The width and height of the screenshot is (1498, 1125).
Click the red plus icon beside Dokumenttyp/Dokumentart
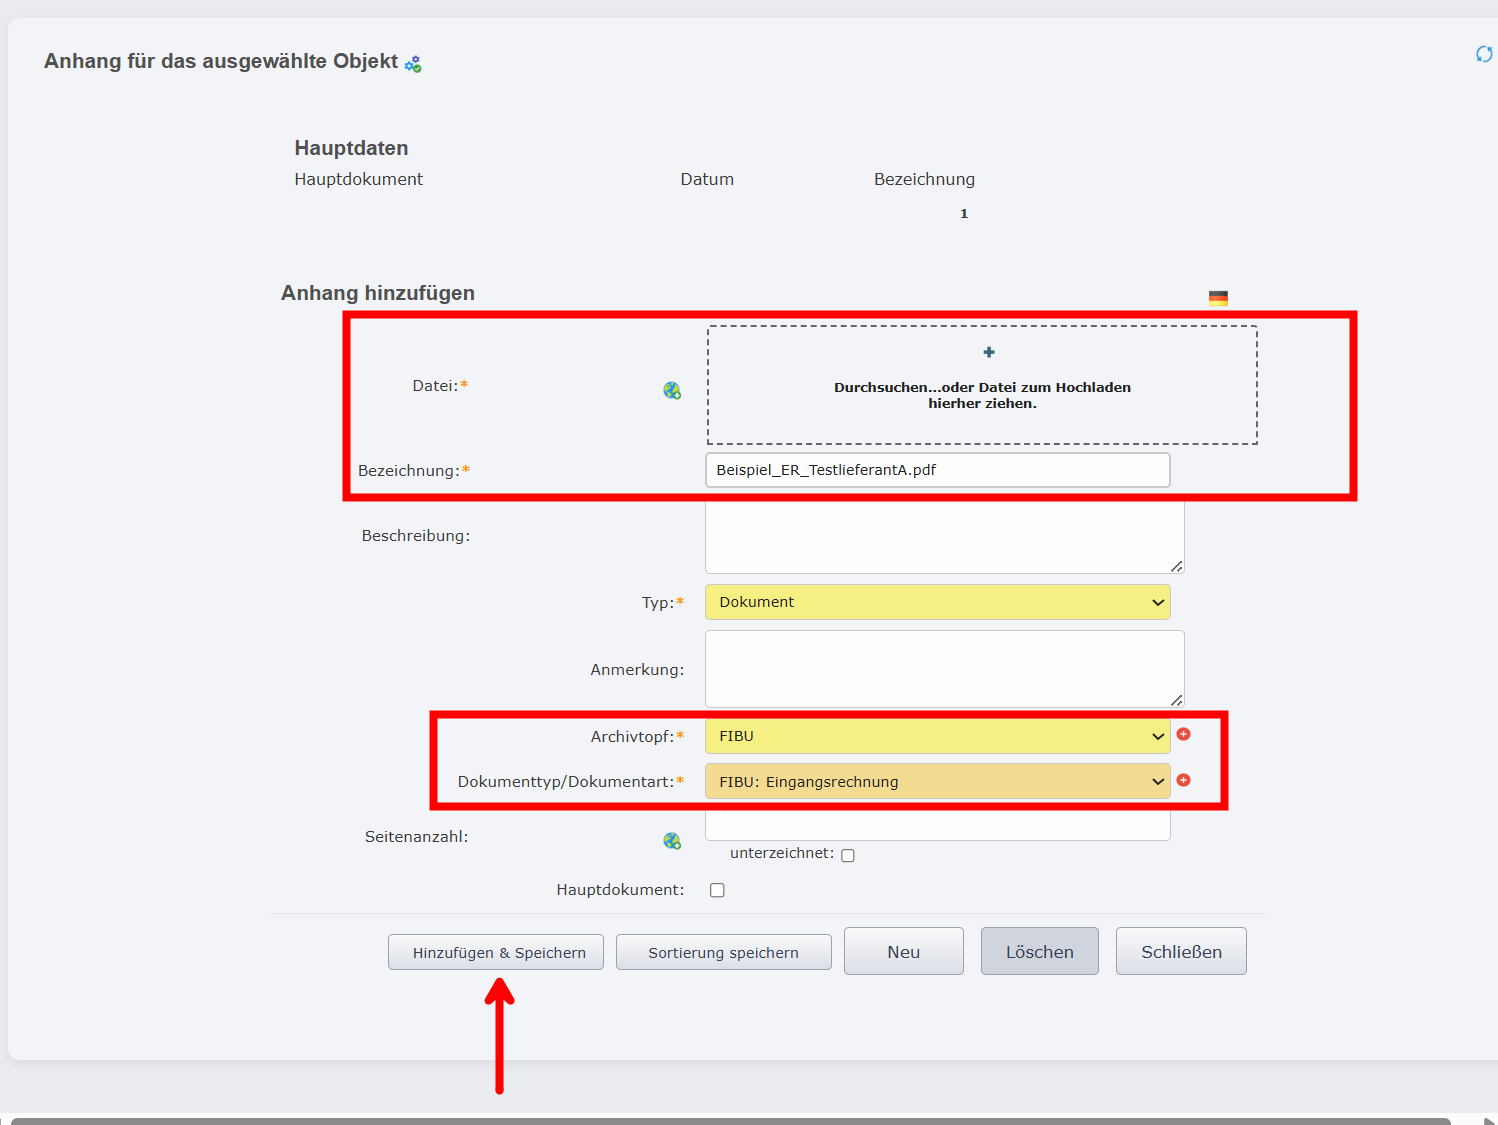pos(1184,780)
